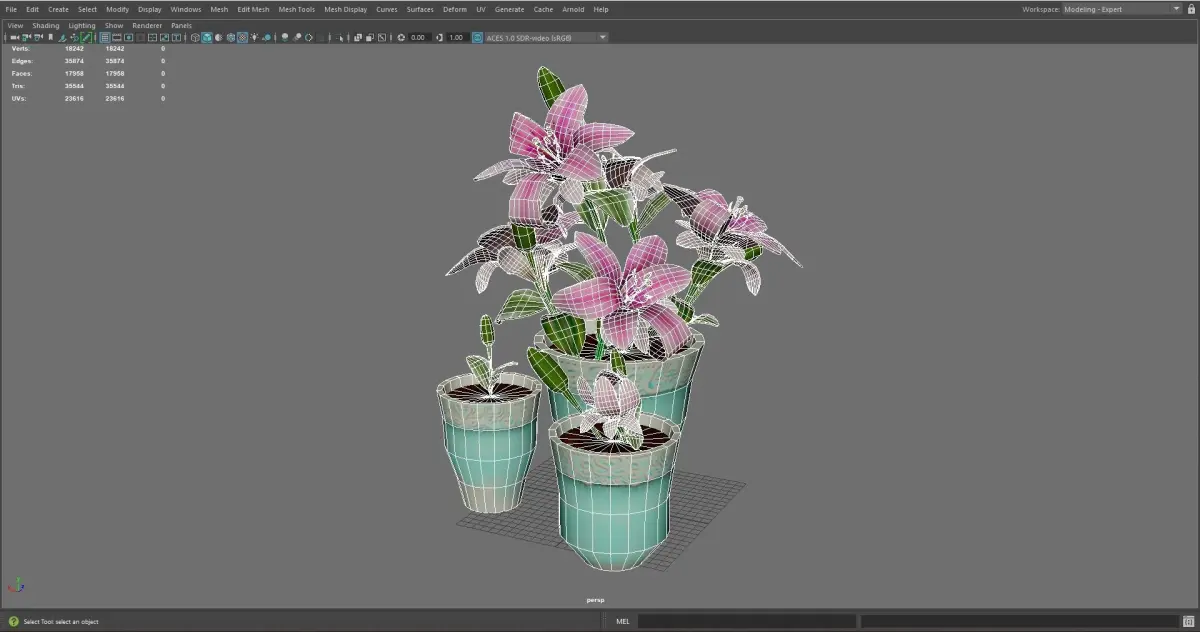1200x632 pixels.
Task: Toggle Textured display mode
Action: point(242,37)
